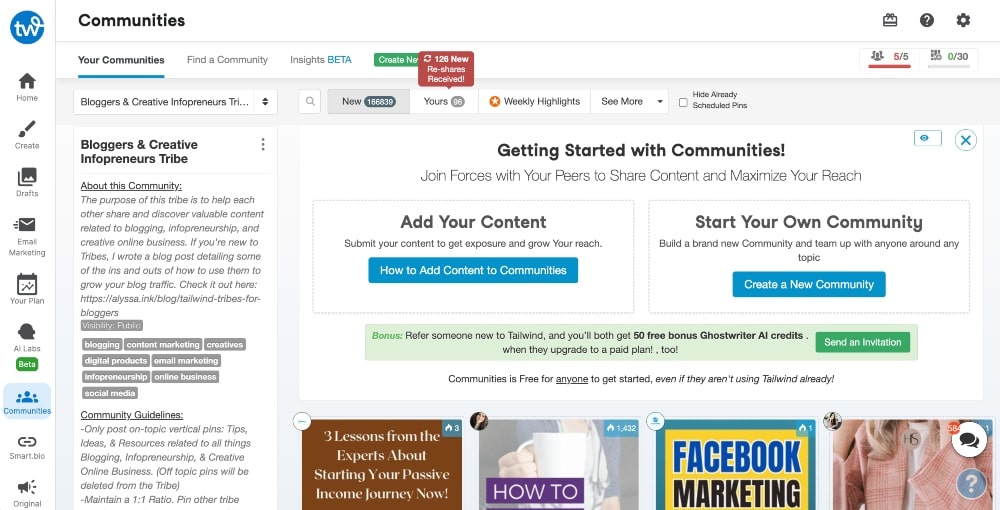Click the digital products tag

pyautogui.click(x=115, y=361)
